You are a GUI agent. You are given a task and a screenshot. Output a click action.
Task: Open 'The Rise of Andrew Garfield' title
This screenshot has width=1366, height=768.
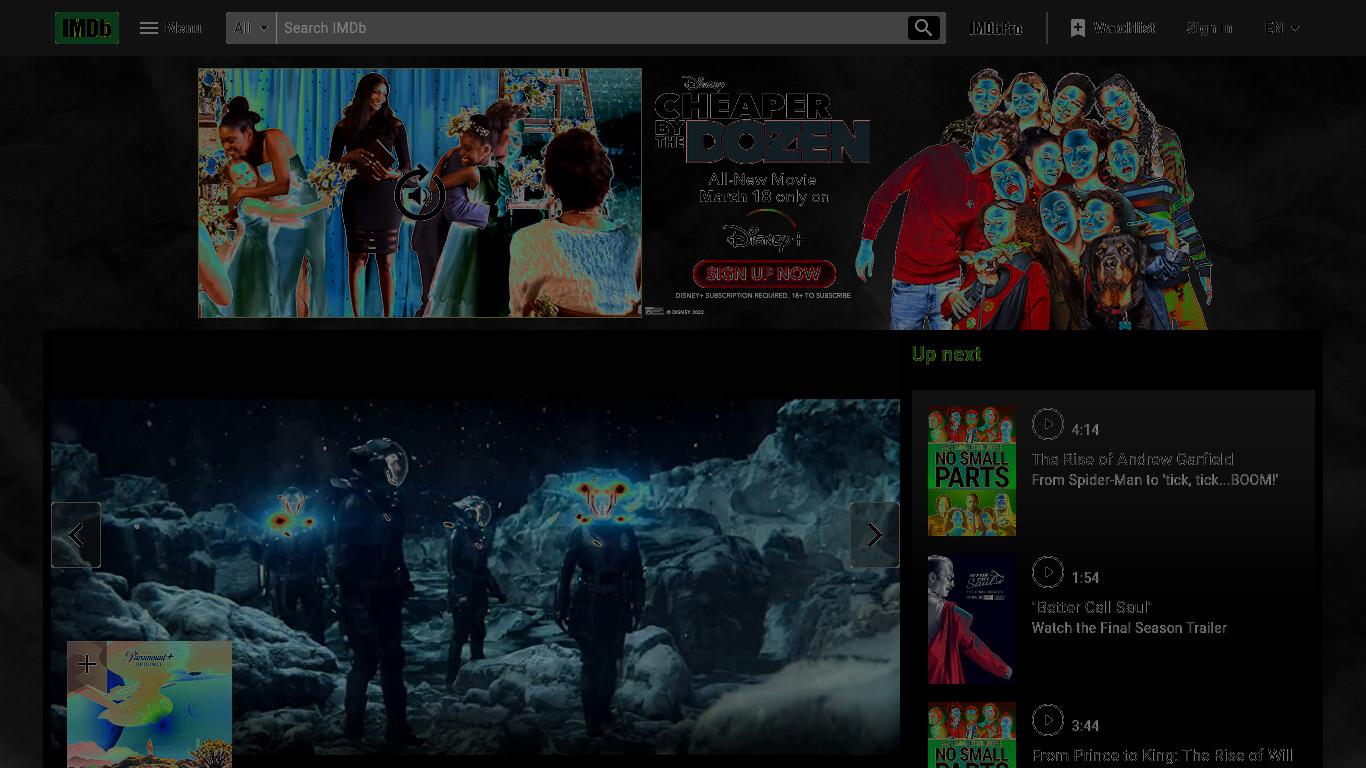(1132, 459)
